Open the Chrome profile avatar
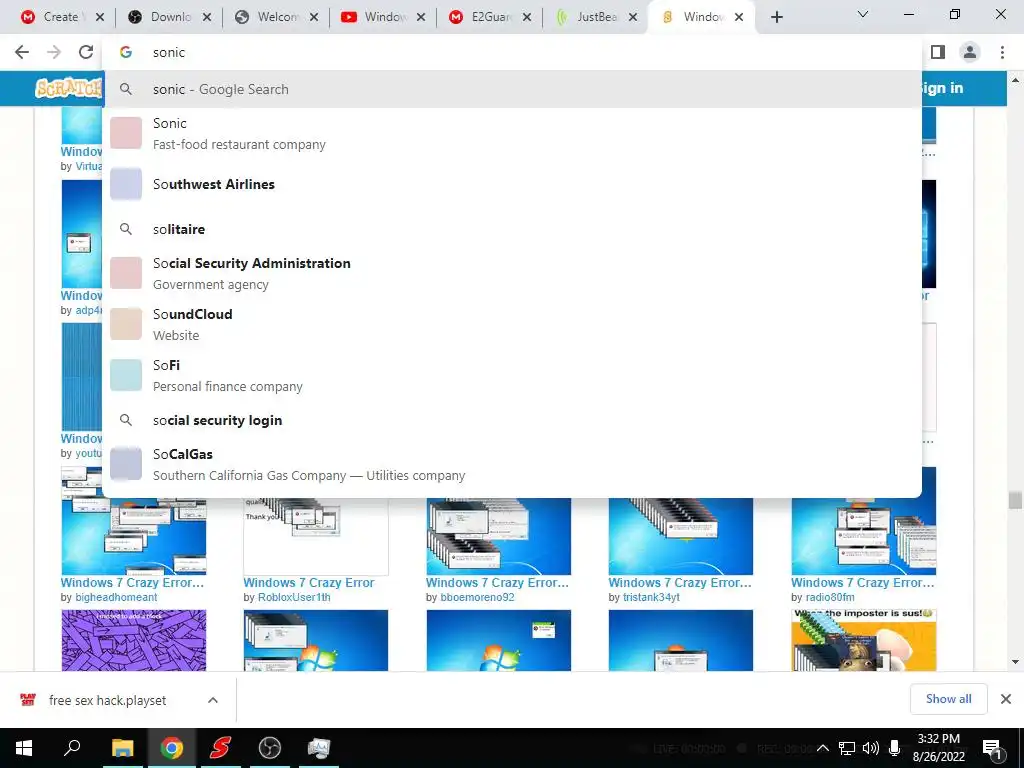This screenshot has height=768, width=1024. (x=970, y=52)
